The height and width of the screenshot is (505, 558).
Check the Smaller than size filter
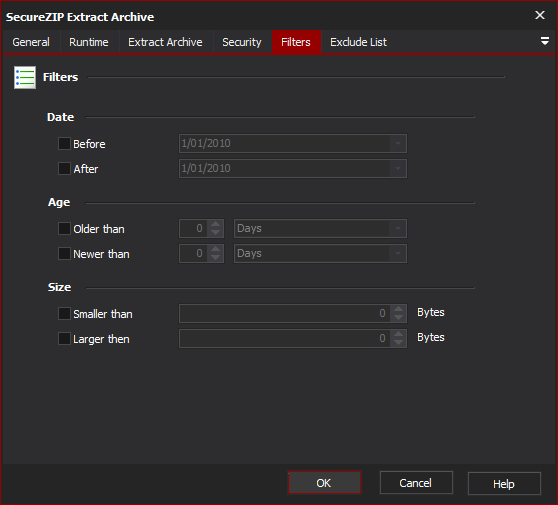click(x=64, y=314)
